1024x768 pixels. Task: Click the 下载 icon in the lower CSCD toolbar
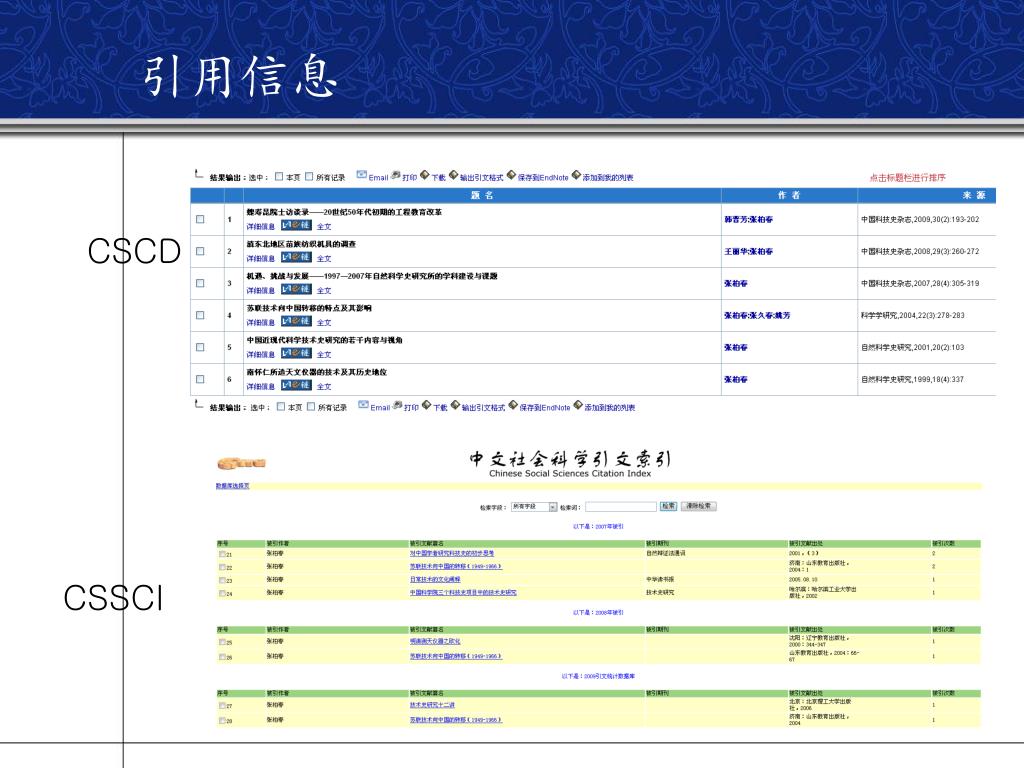(426, 405)
